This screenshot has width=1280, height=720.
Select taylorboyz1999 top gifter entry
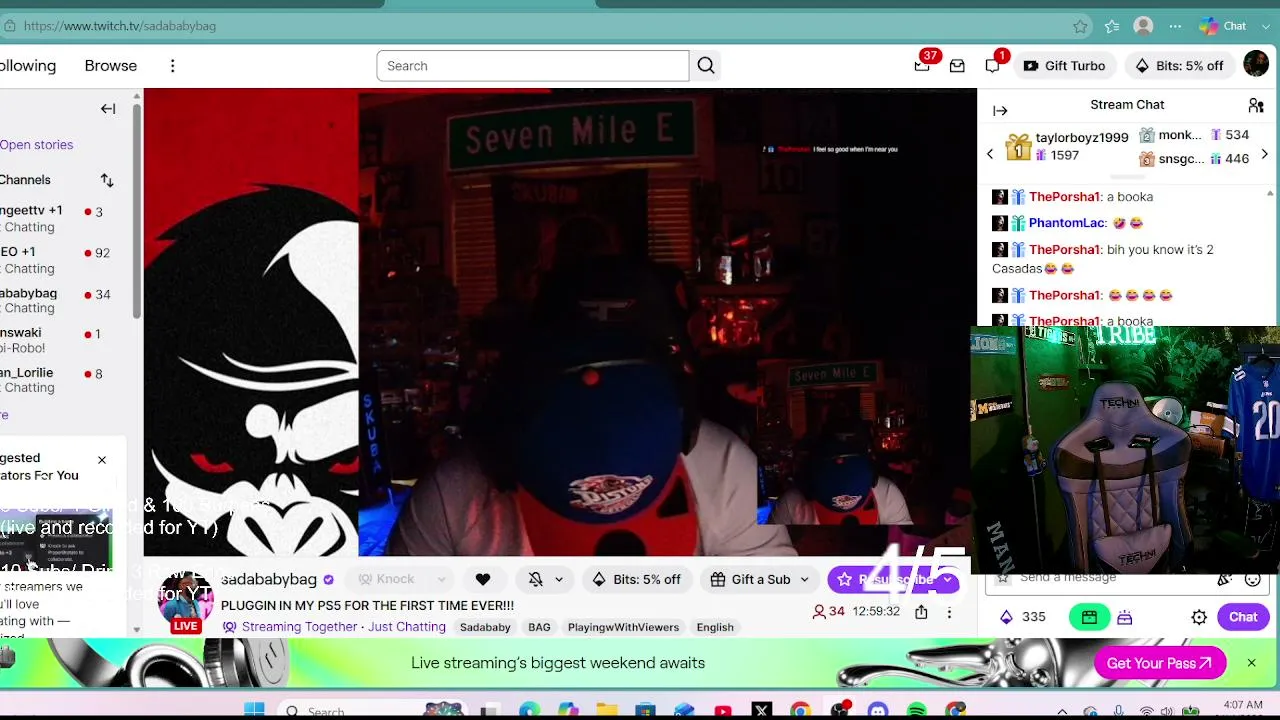coord(1066,146)
